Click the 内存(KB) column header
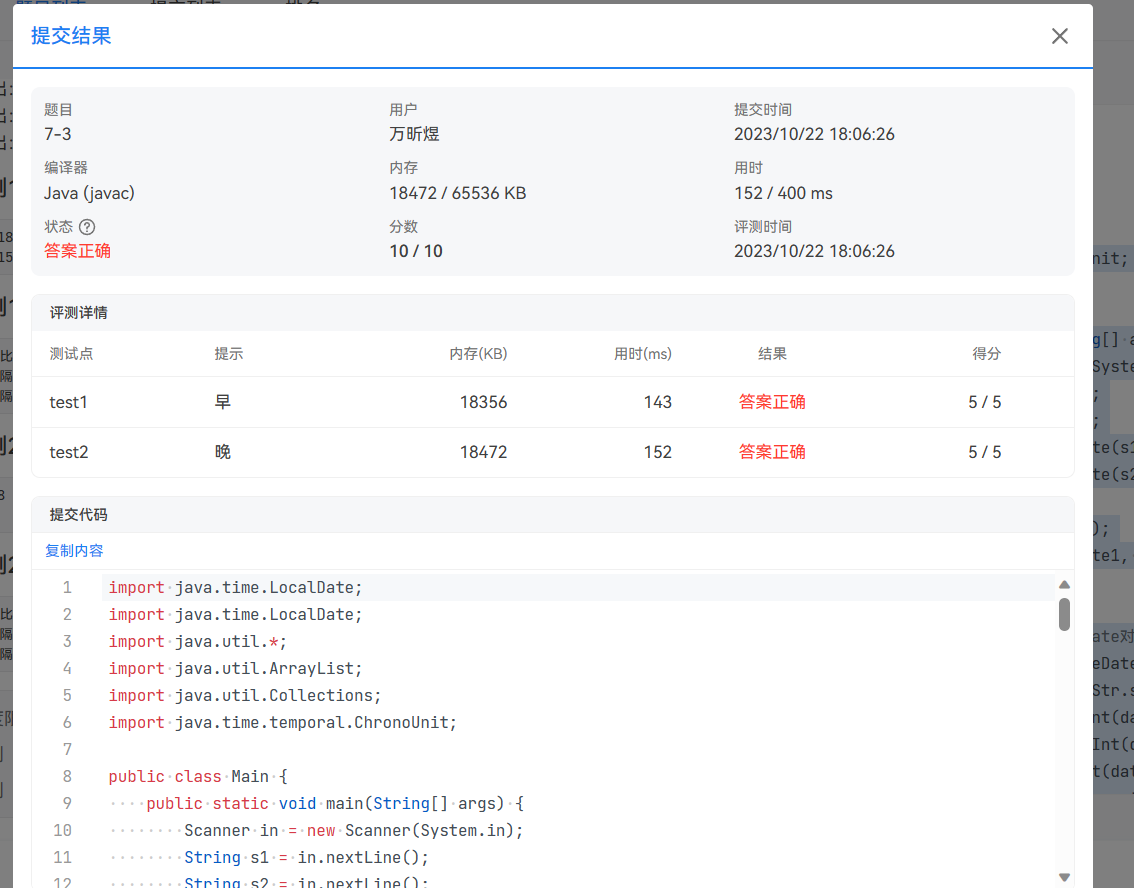Viewport: 1134px width, 888px height. (x=478, y=354)
